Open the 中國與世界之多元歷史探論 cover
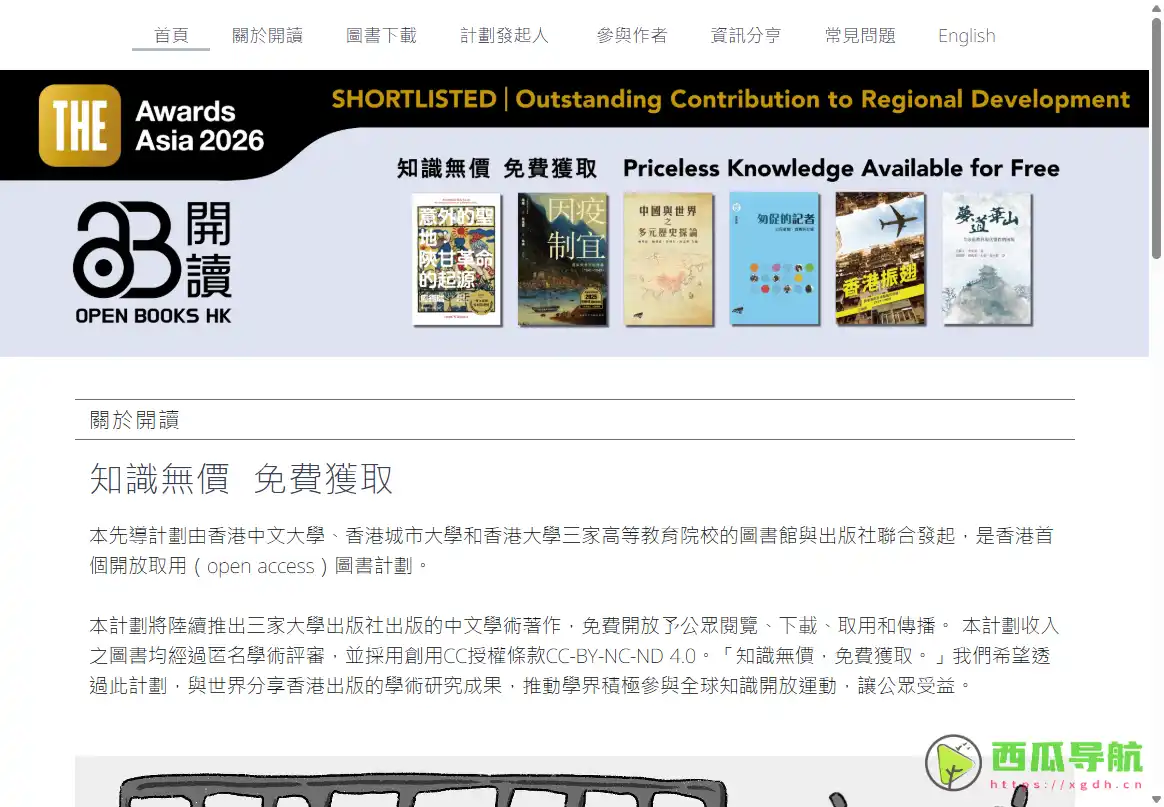This screenshot has height=807, width=1164. [x=668, y=258]
